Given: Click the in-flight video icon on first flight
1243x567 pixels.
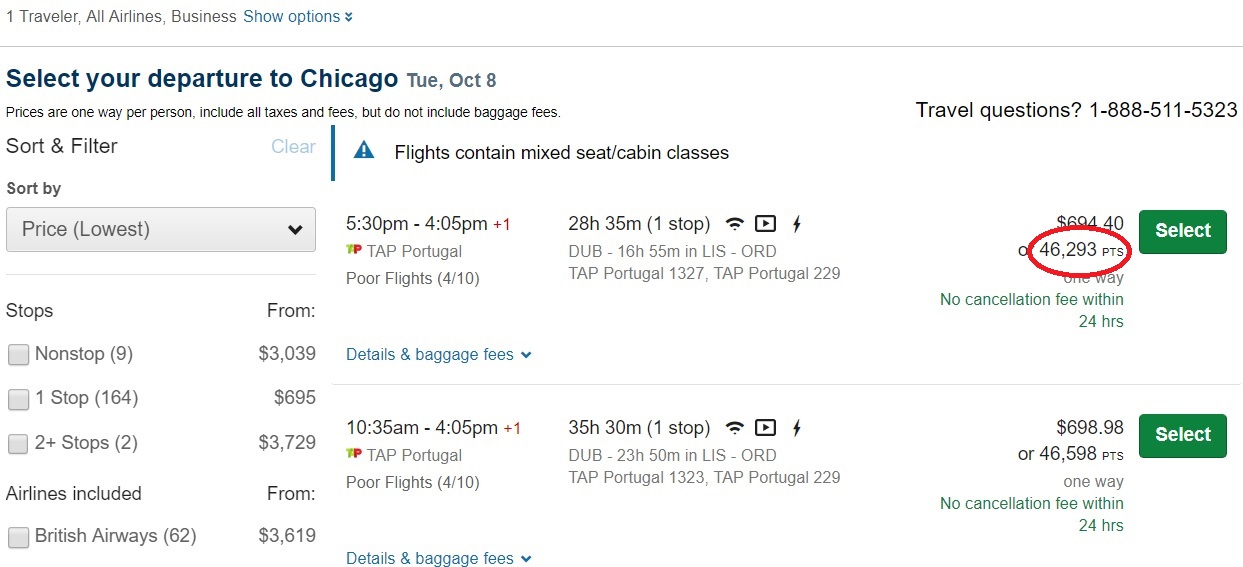Looking at the screenshot, I should pos(765,224).
